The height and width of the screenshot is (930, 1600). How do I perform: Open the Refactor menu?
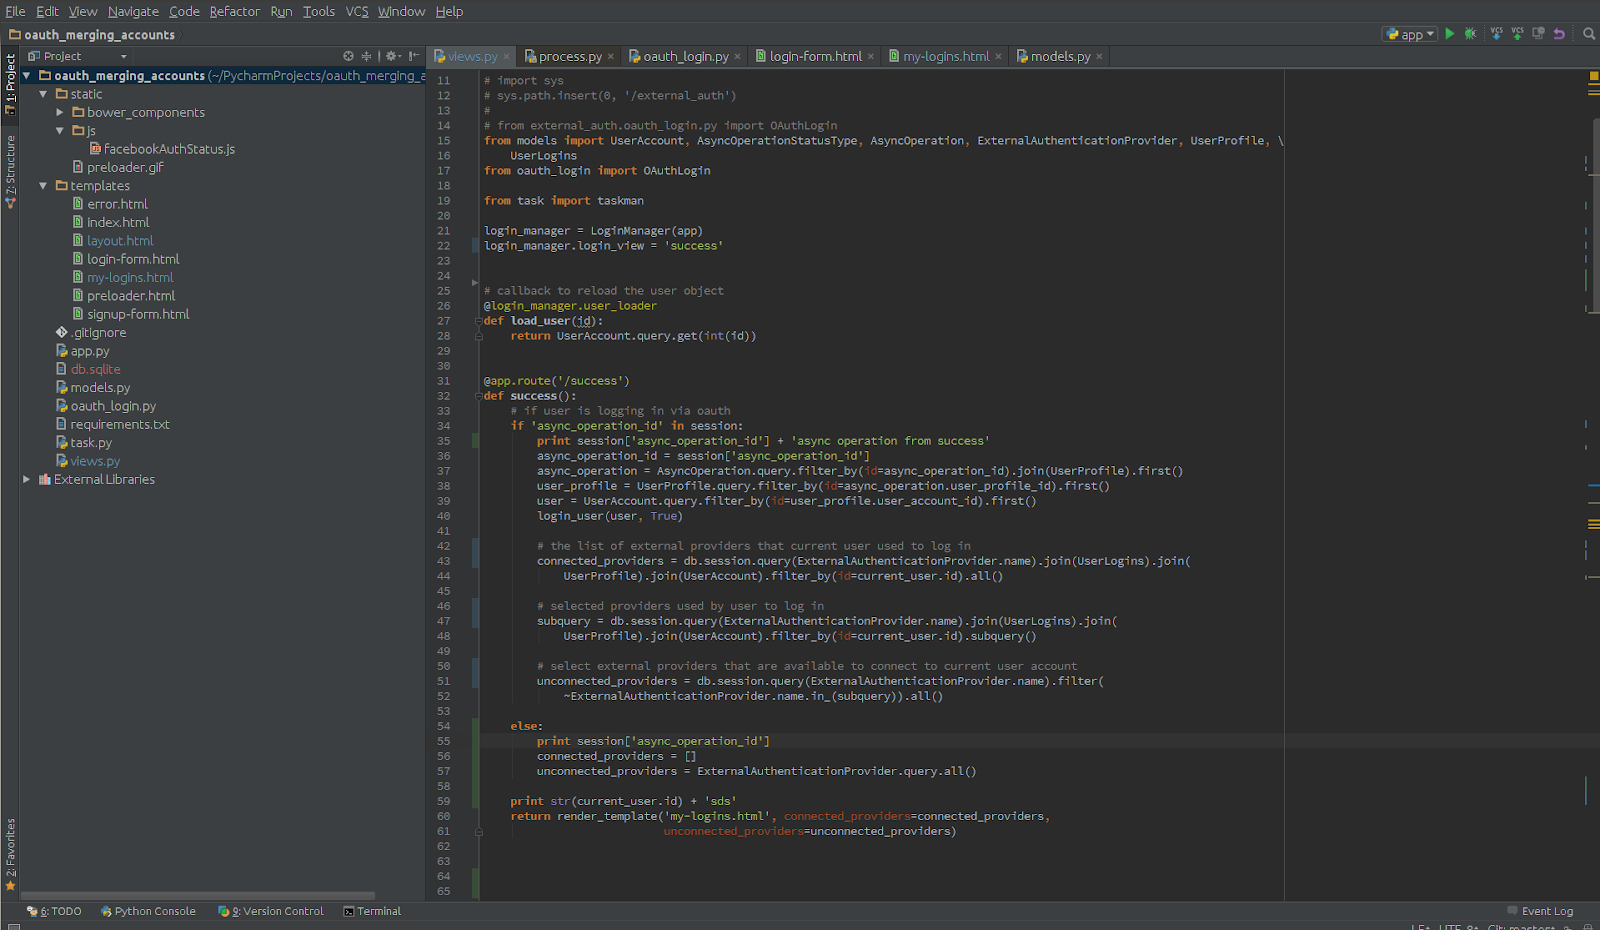click(234, 11)
